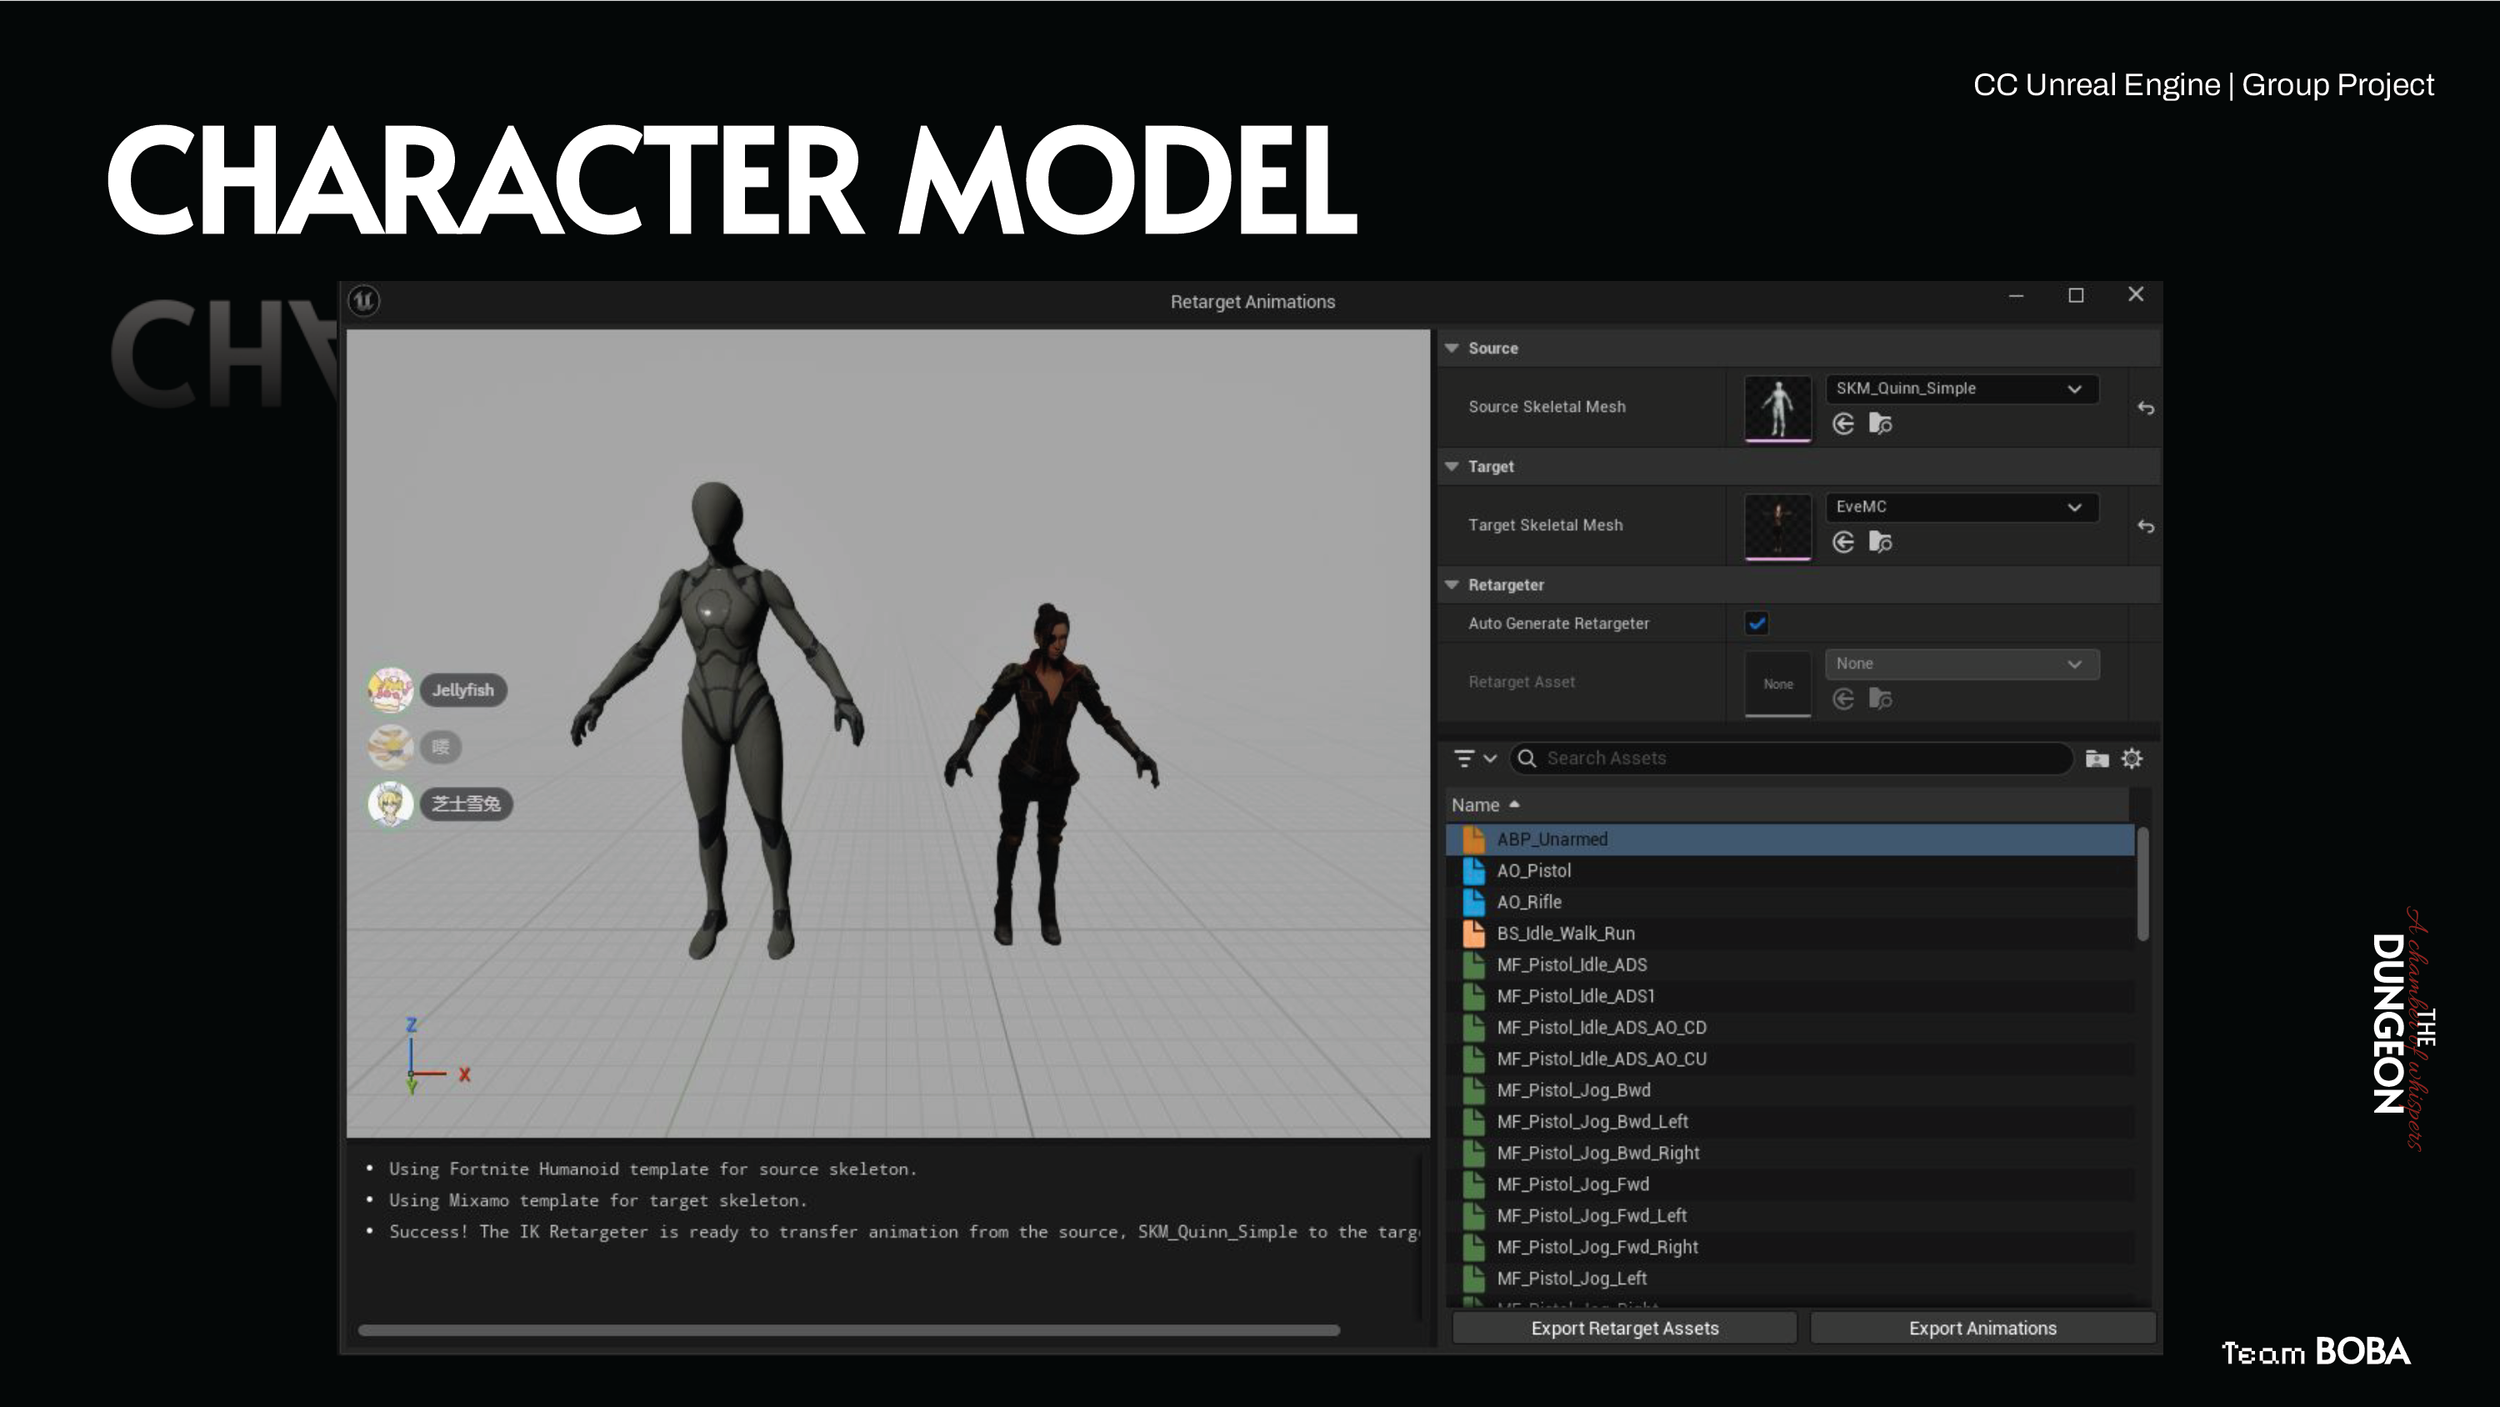Click the log panel horizontal scrollbar
Screen dimensions: 2500x1407
[849, 1330]
